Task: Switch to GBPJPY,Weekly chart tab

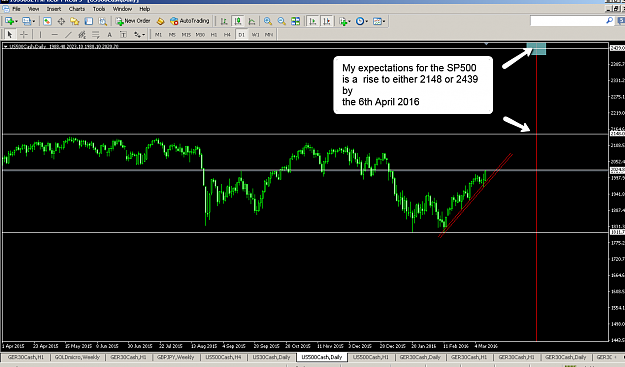Action: pyautogui.click(x=175, y=357)
